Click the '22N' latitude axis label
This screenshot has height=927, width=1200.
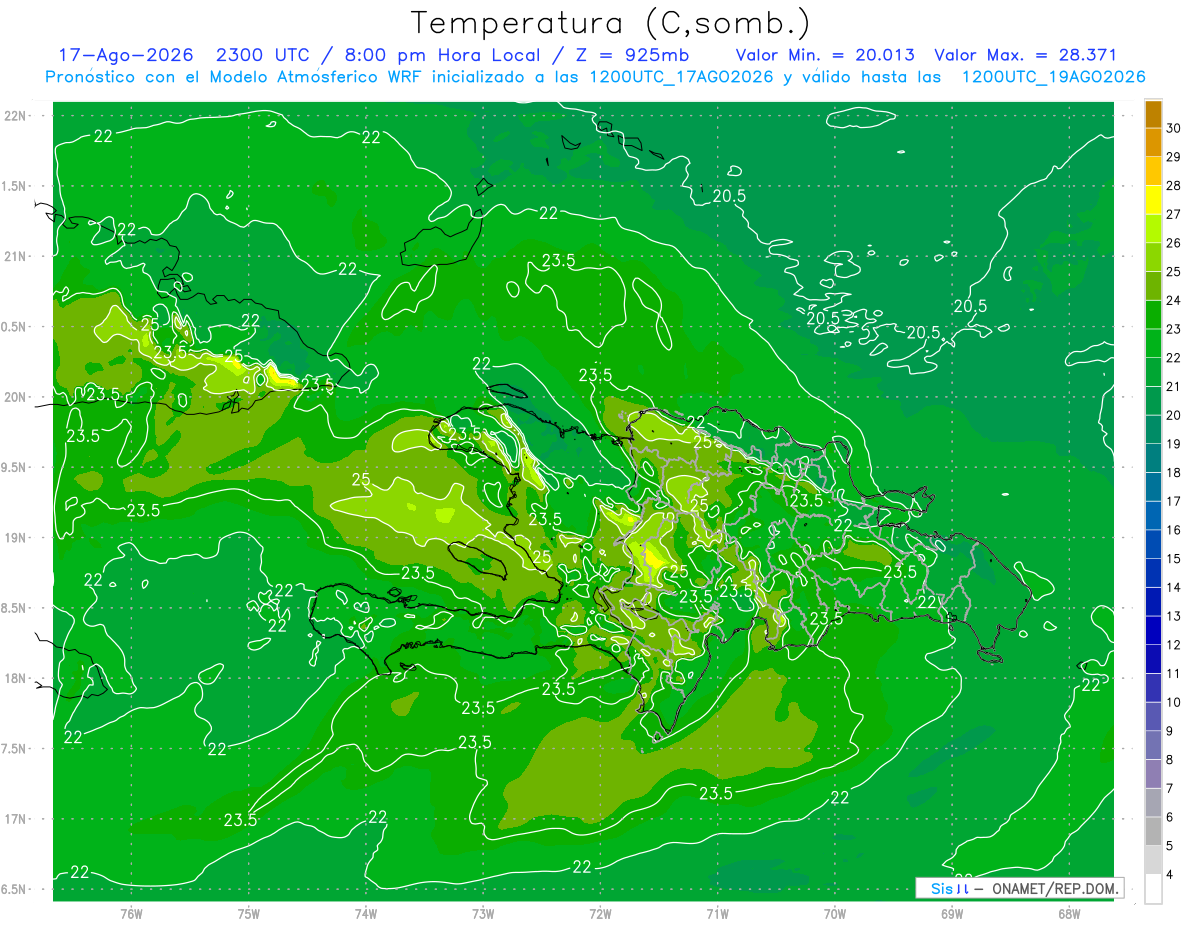click(14, 116)
